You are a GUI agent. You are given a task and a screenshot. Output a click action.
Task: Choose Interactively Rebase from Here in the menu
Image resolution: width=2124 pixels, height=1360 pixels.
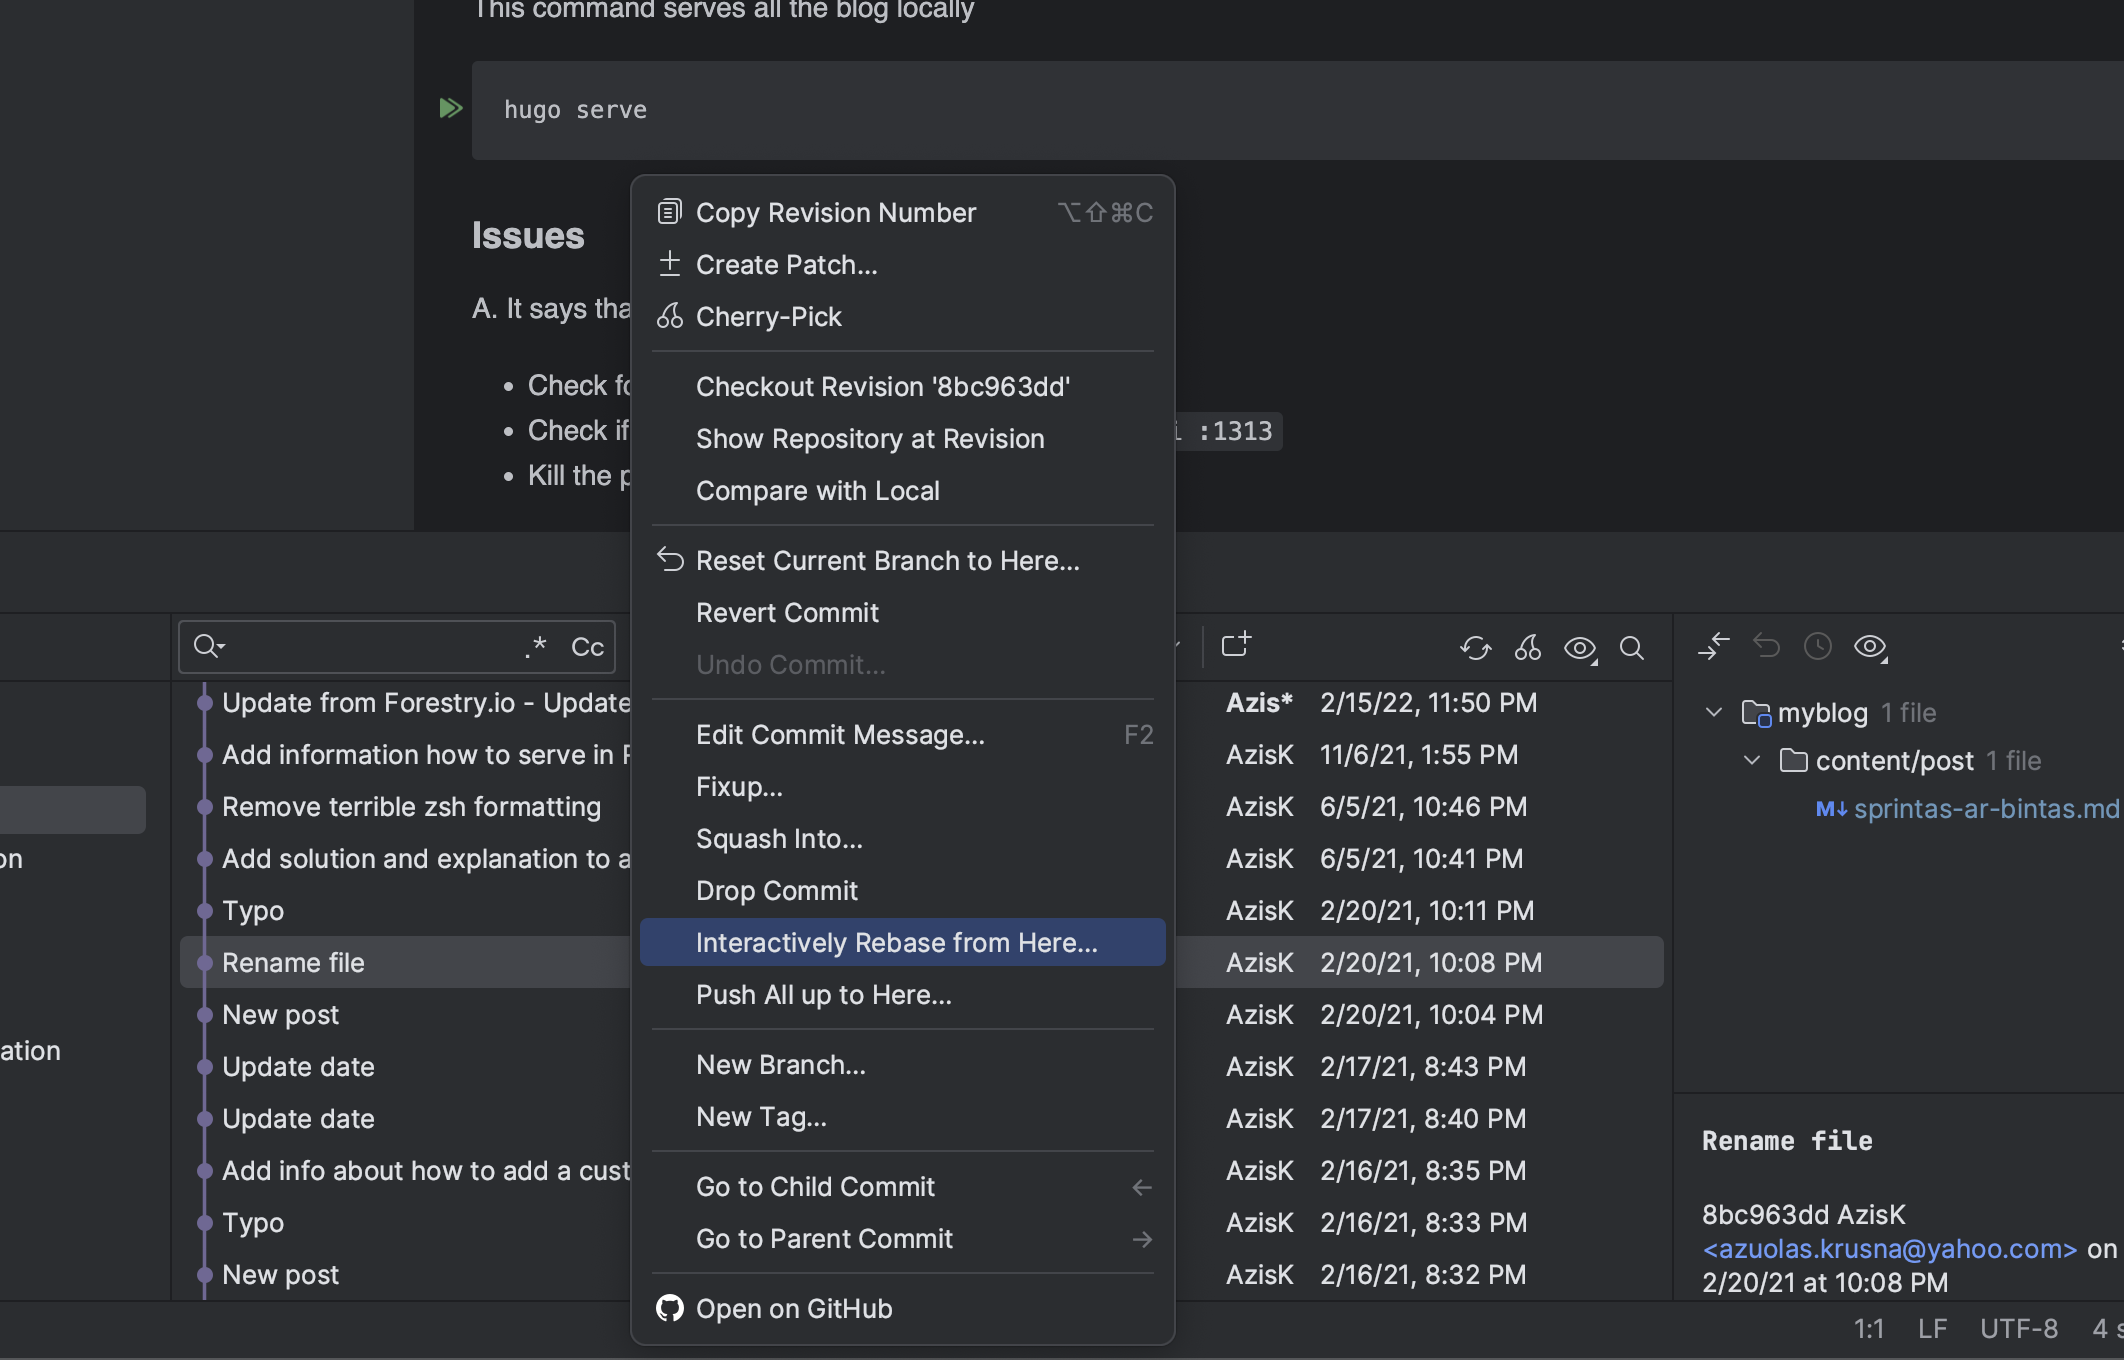(x=896, y=941)
